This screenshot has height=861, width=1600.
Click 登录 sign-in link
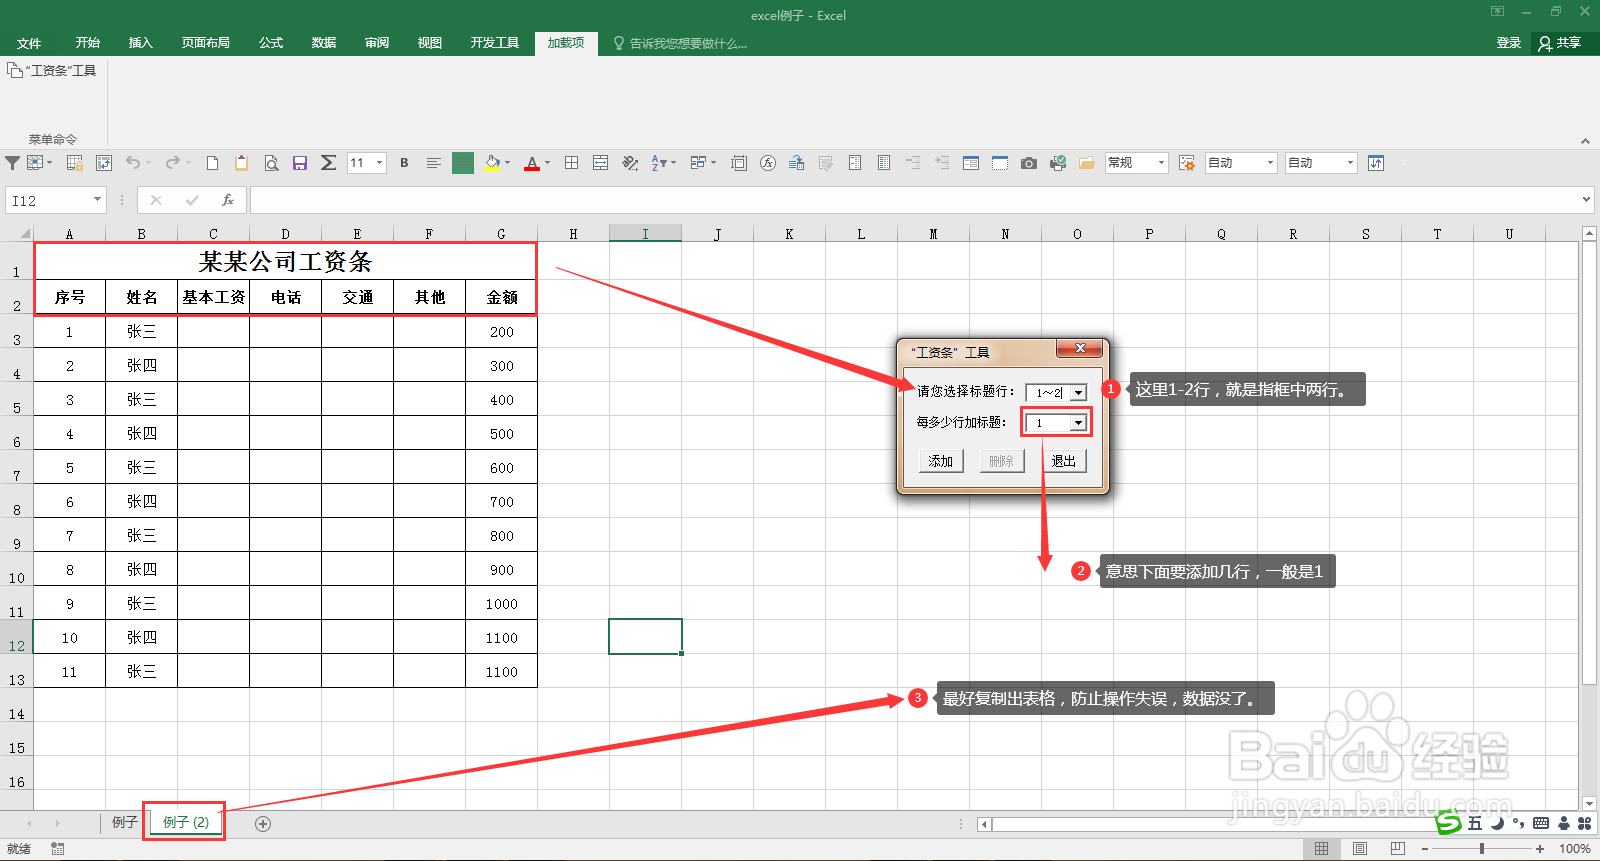coord(1509,43)
